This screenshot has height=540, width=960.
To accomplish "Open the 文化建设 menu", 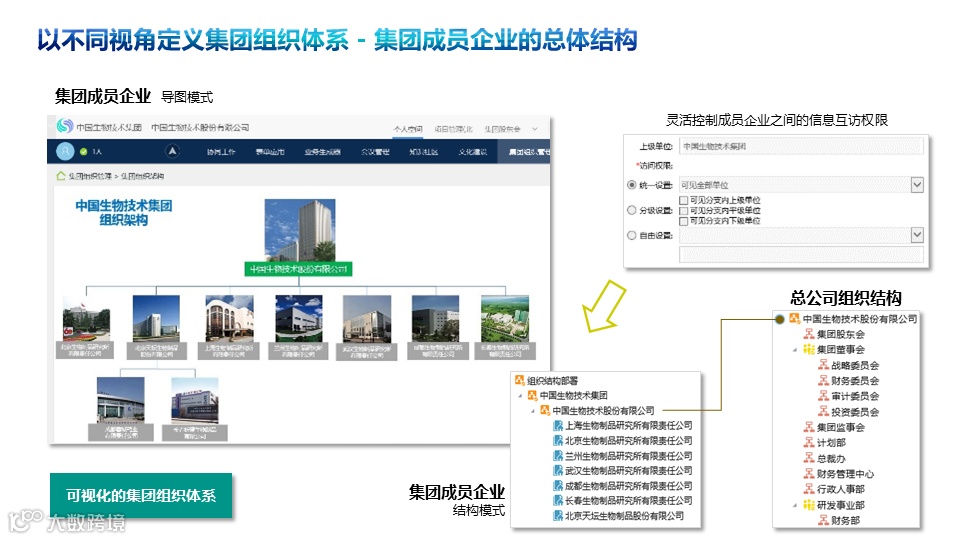I will click(x=473, y=151).
